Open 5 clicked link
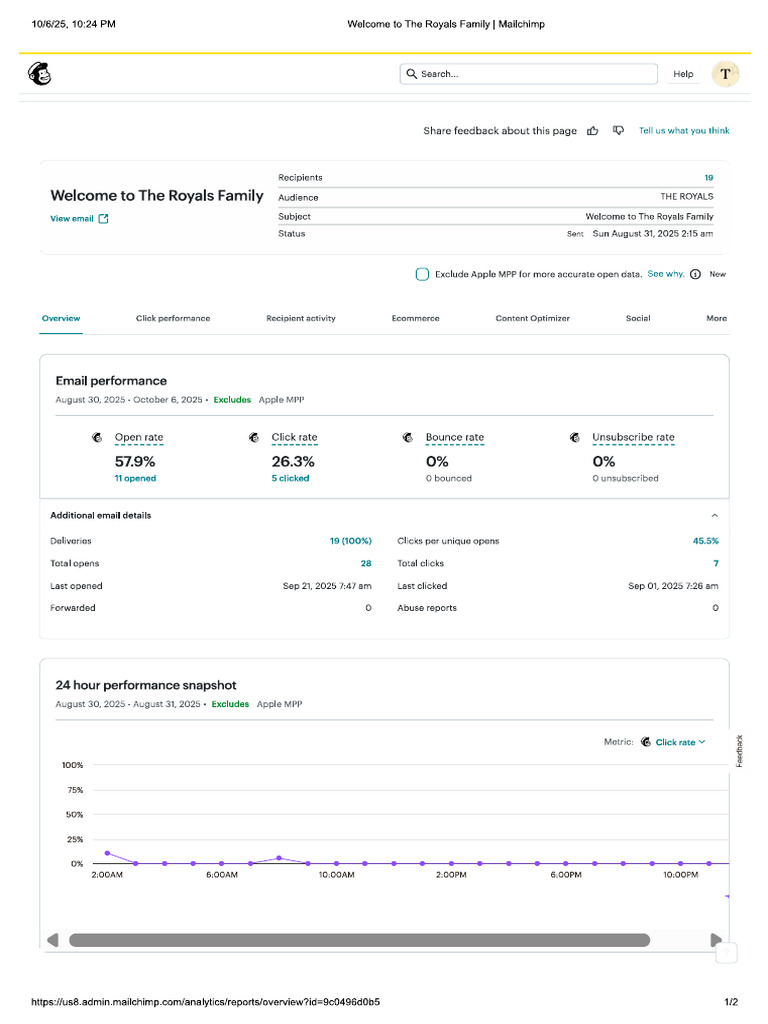This screenshot has width=768, height=1024. pyautogui.click(x=290, y=478)
